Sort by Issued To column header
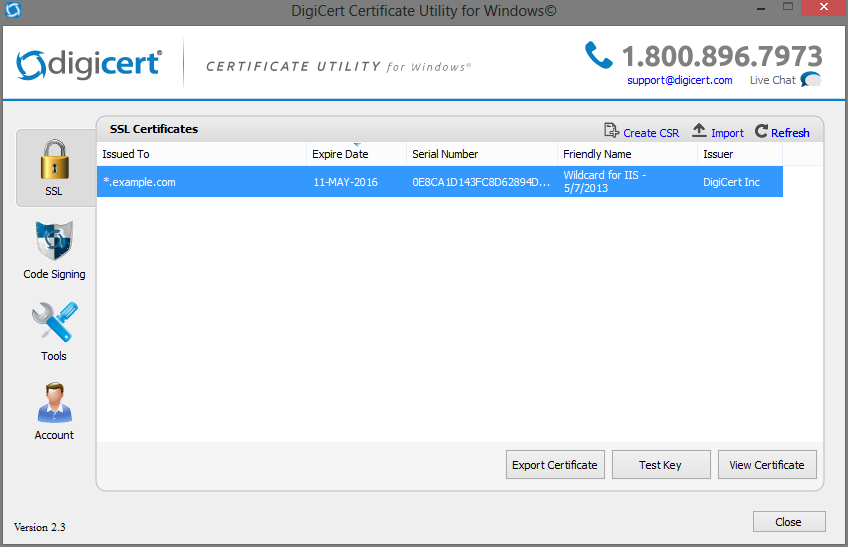848x547 pixels. click(x=202, y=154)
